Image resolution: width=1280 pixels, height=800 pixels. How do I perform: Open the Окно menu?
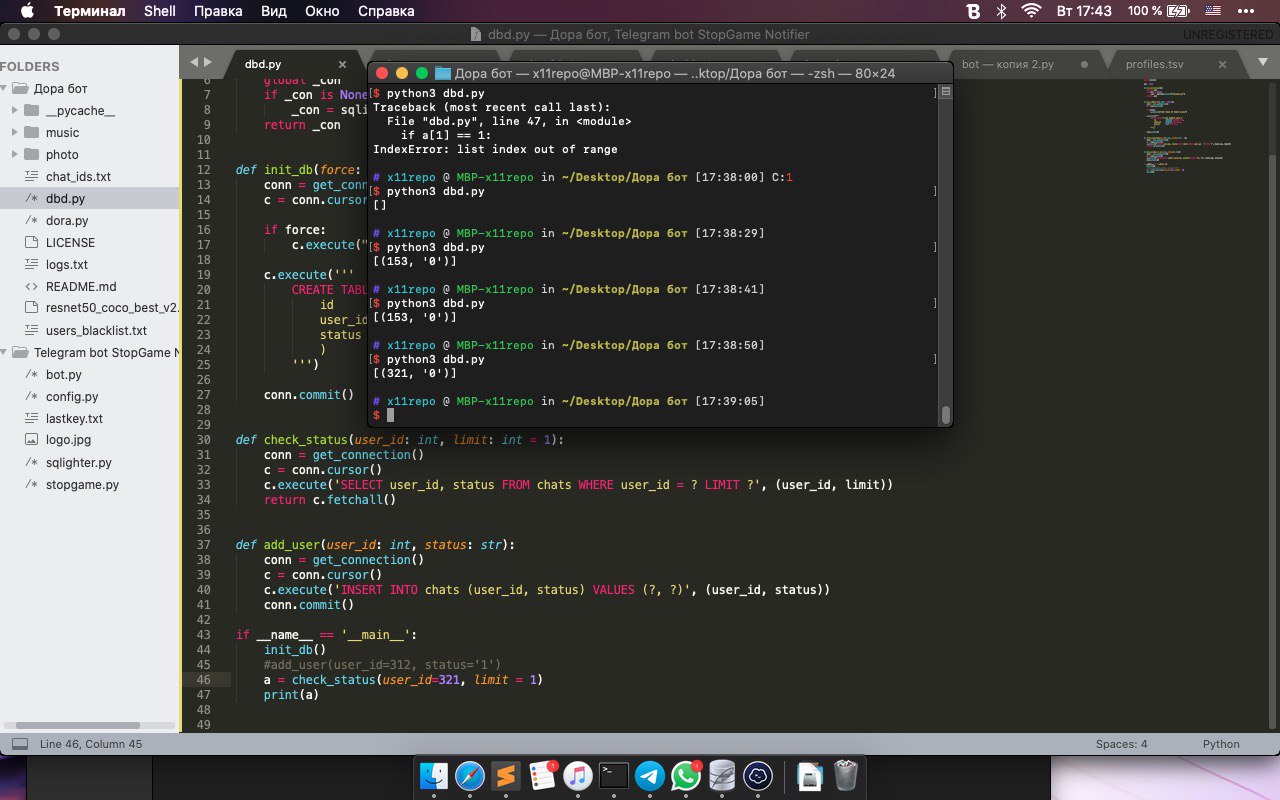[322, 11]
